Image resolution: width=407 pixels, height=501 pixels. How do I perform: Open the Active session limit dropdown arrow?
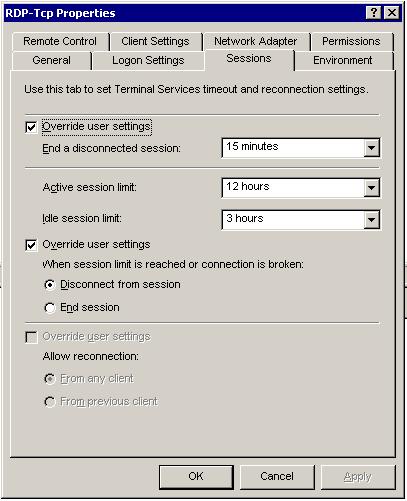pyautogui.click(x=371, y=188)
